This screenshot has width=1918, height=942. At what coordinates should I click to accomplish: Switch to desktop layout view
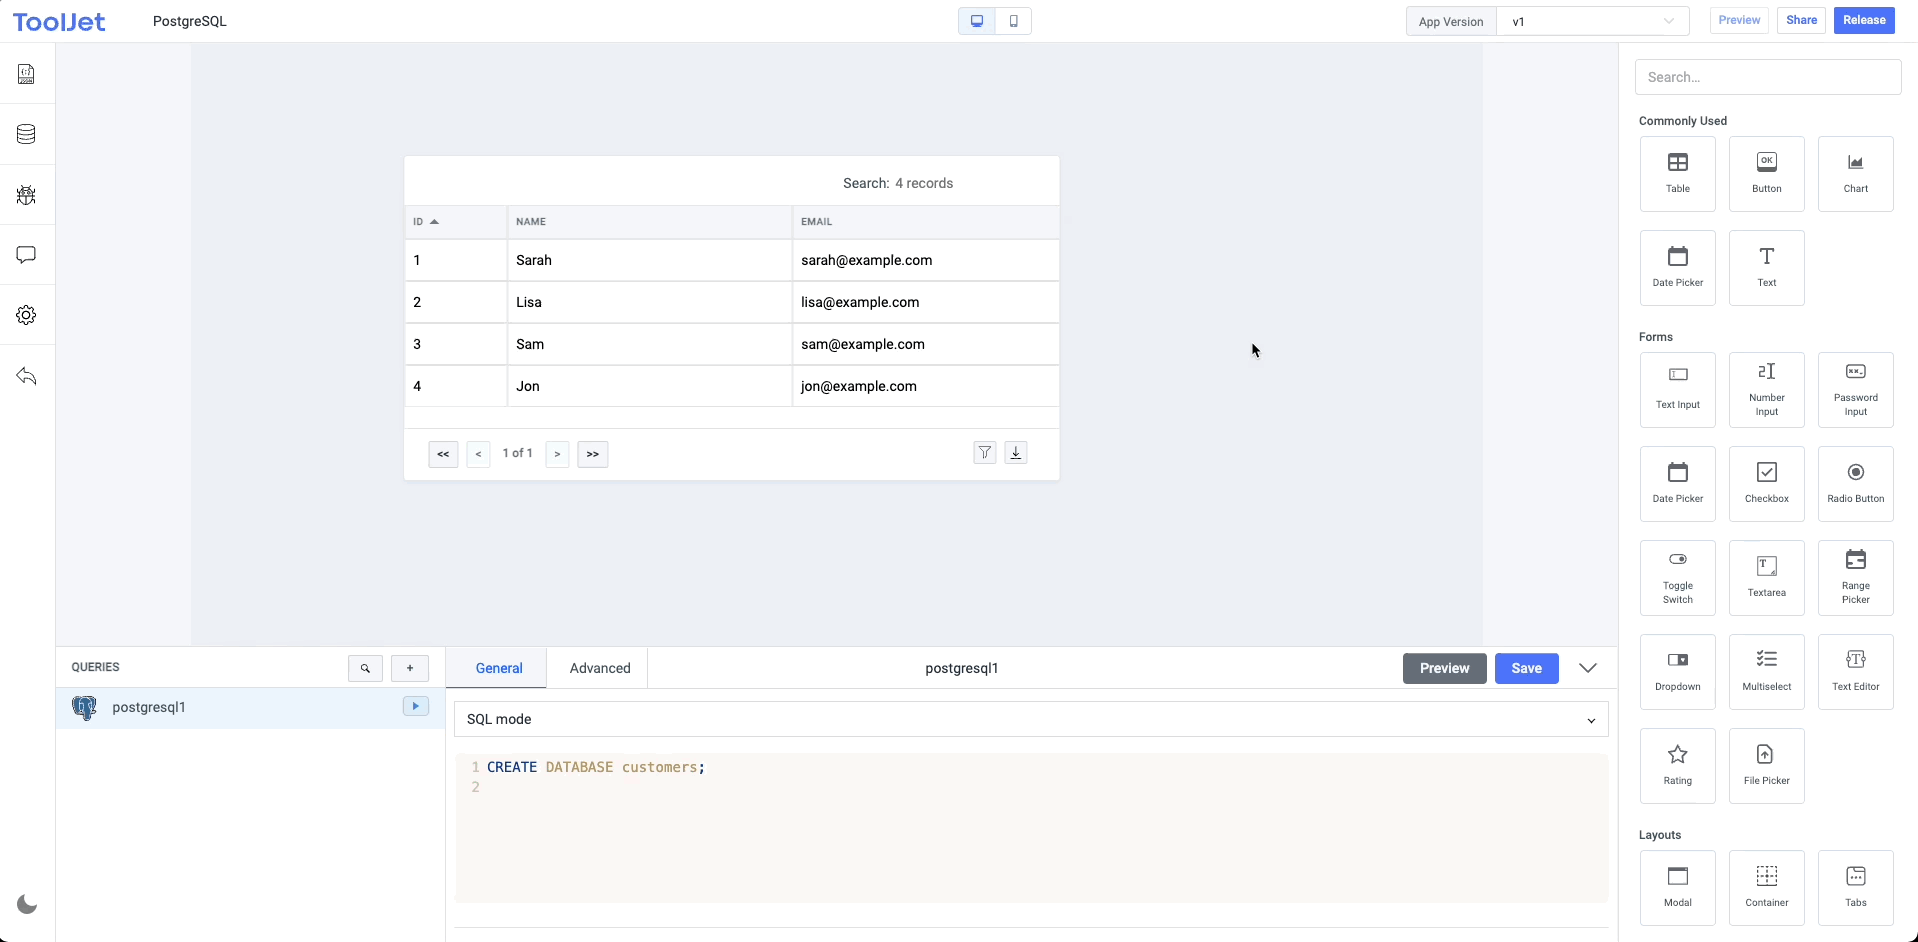977,21
